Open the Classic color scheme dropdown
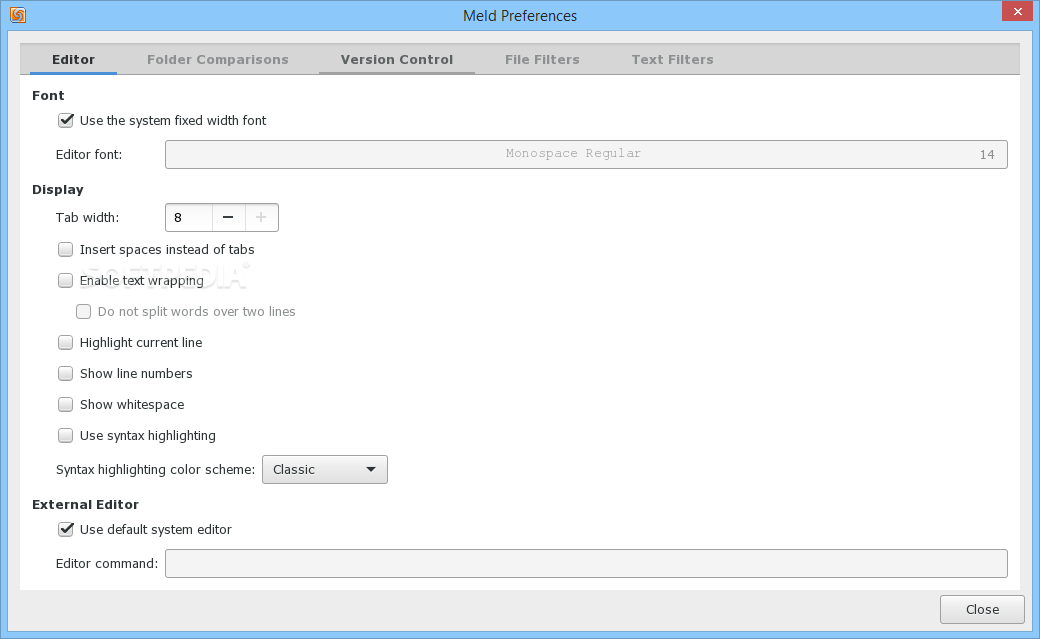Viewport: 1040px width, 639px height. click(x=325, y=469)
